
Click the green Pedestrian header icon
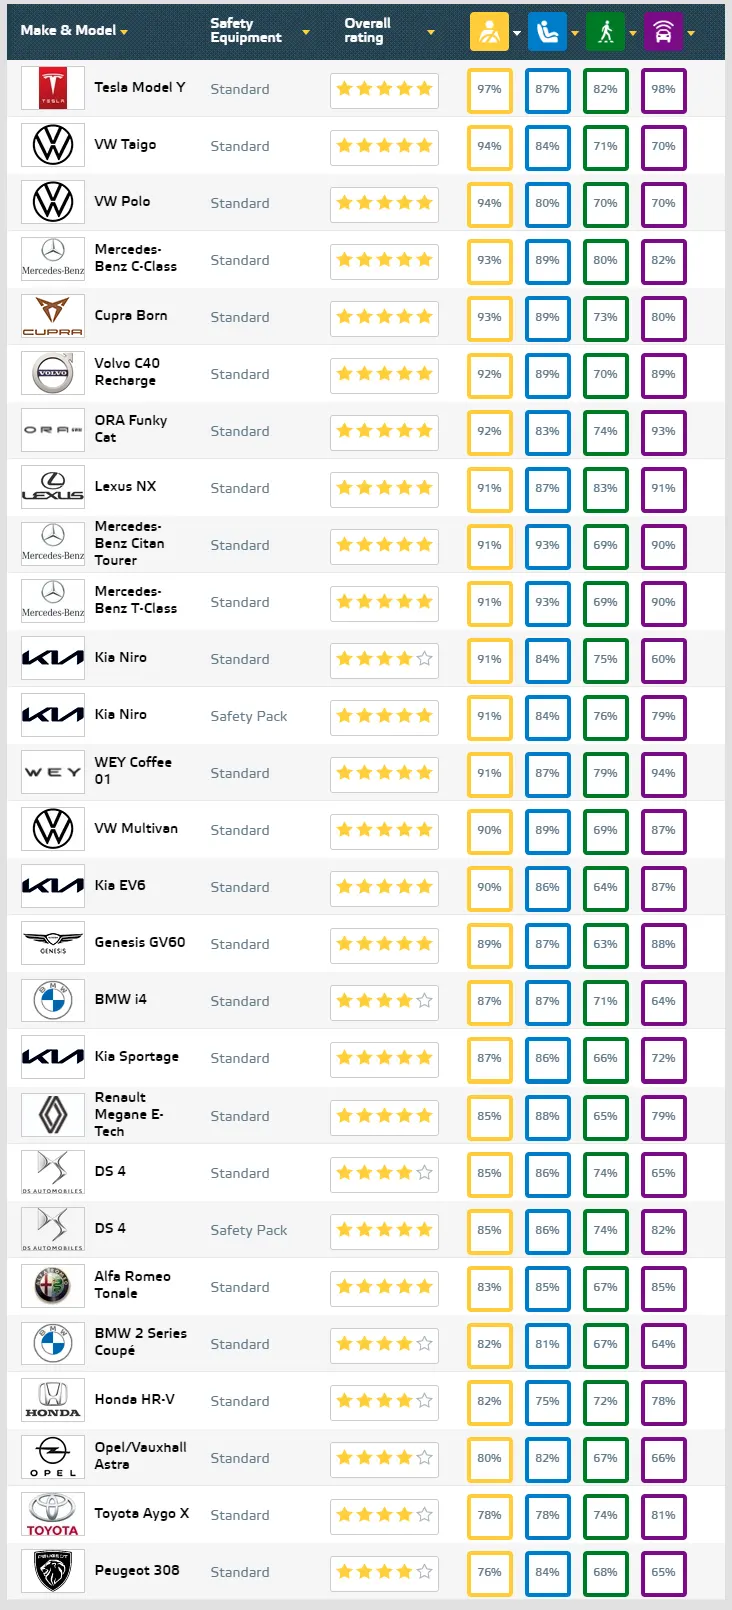pos(605,32)
